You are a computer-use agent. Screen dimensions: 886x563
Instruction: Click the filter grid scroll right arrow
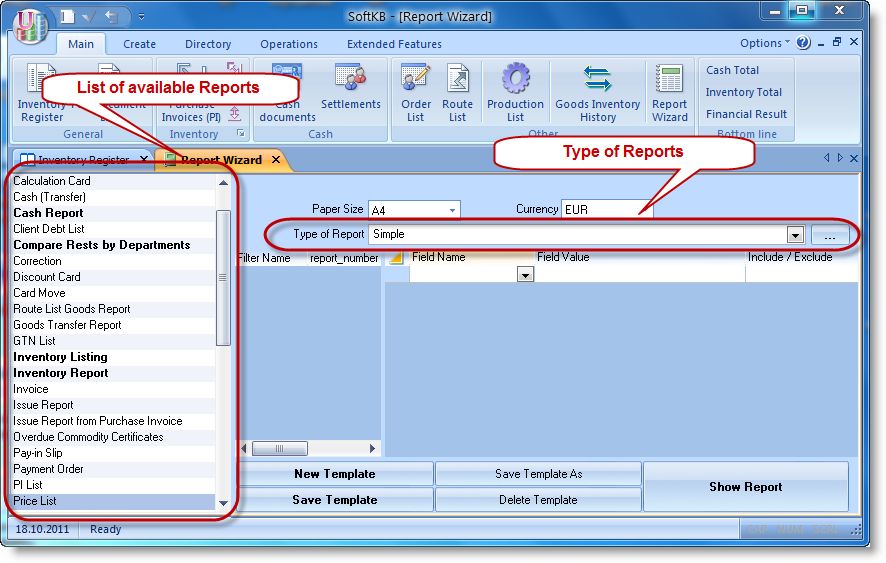click(x=372, y=448)
